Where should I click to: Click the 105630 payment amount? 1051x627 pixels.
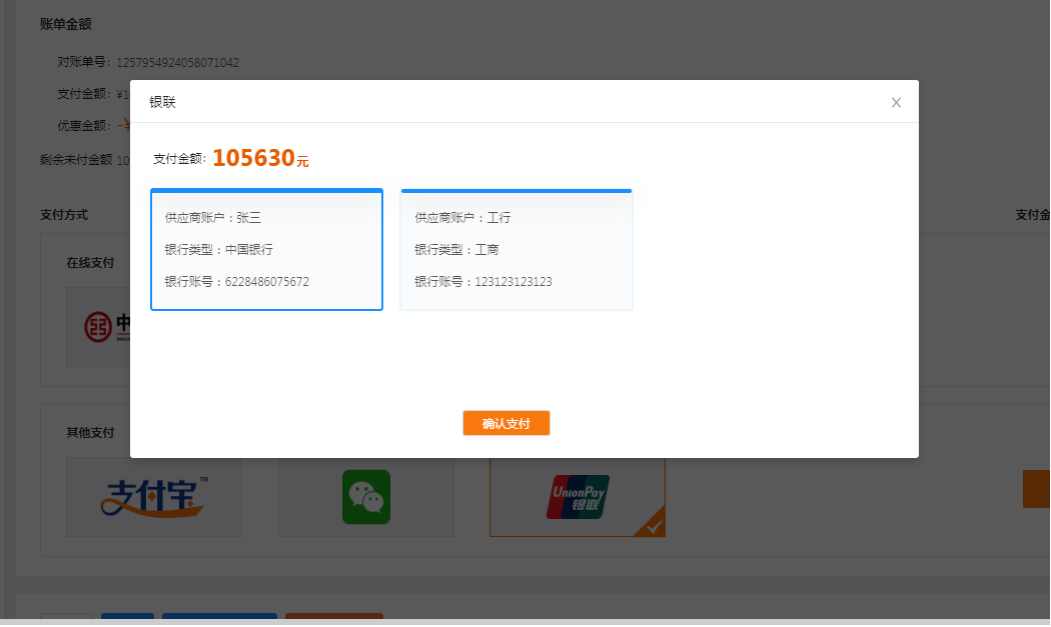click(x=253, y=158)
